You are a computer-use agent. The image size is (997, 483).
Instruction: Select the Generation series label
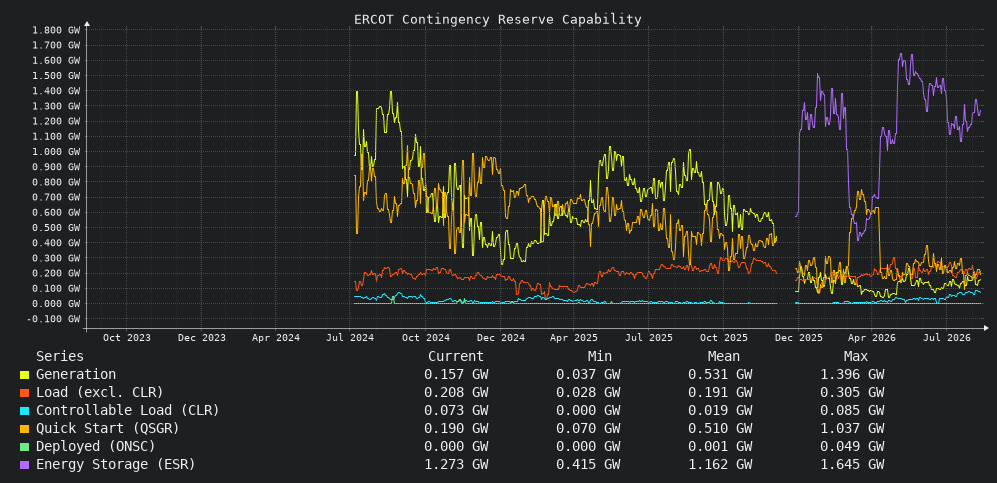pyautogui.click(x=76, y=375)
